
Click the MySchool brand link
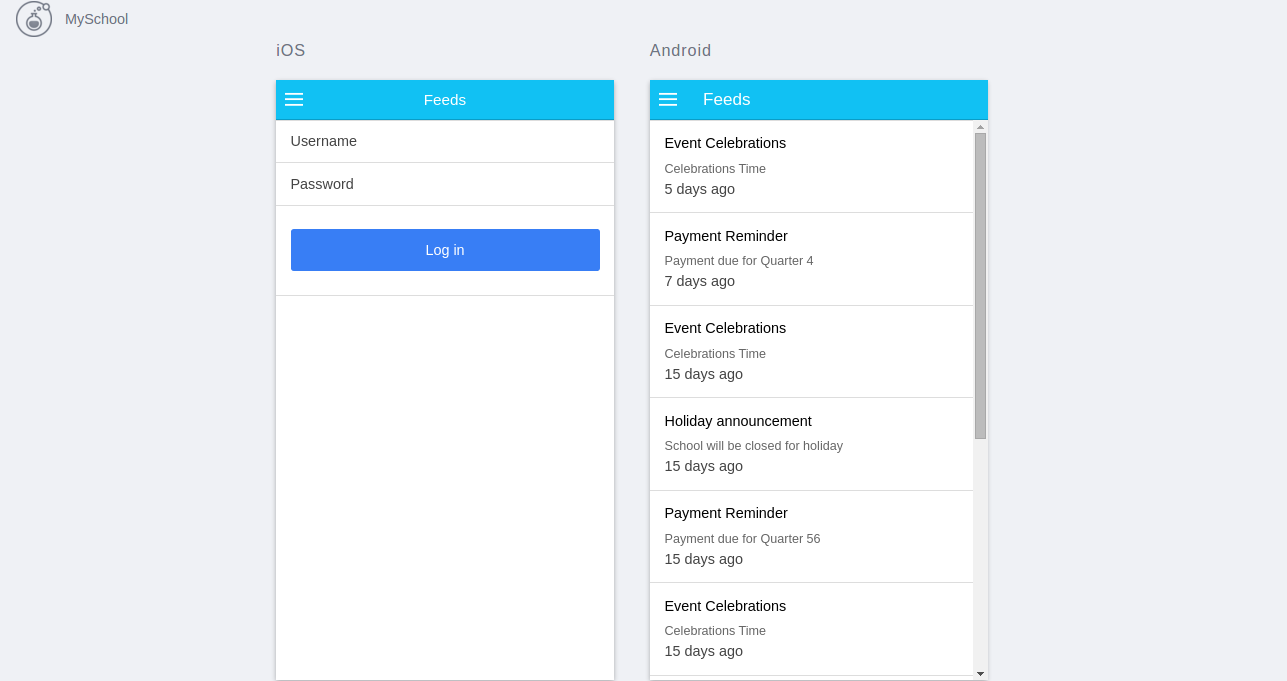pyautogui.click(x=96, y=19)
